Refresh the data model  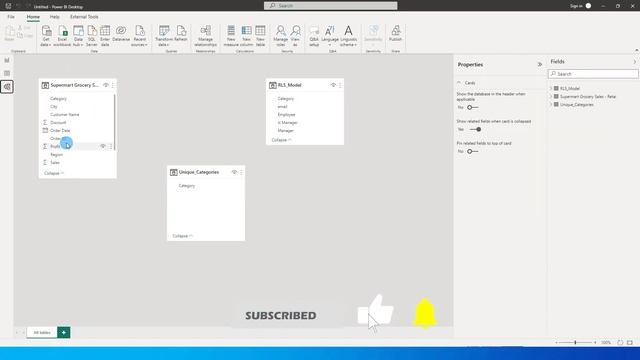click(181, 34)
